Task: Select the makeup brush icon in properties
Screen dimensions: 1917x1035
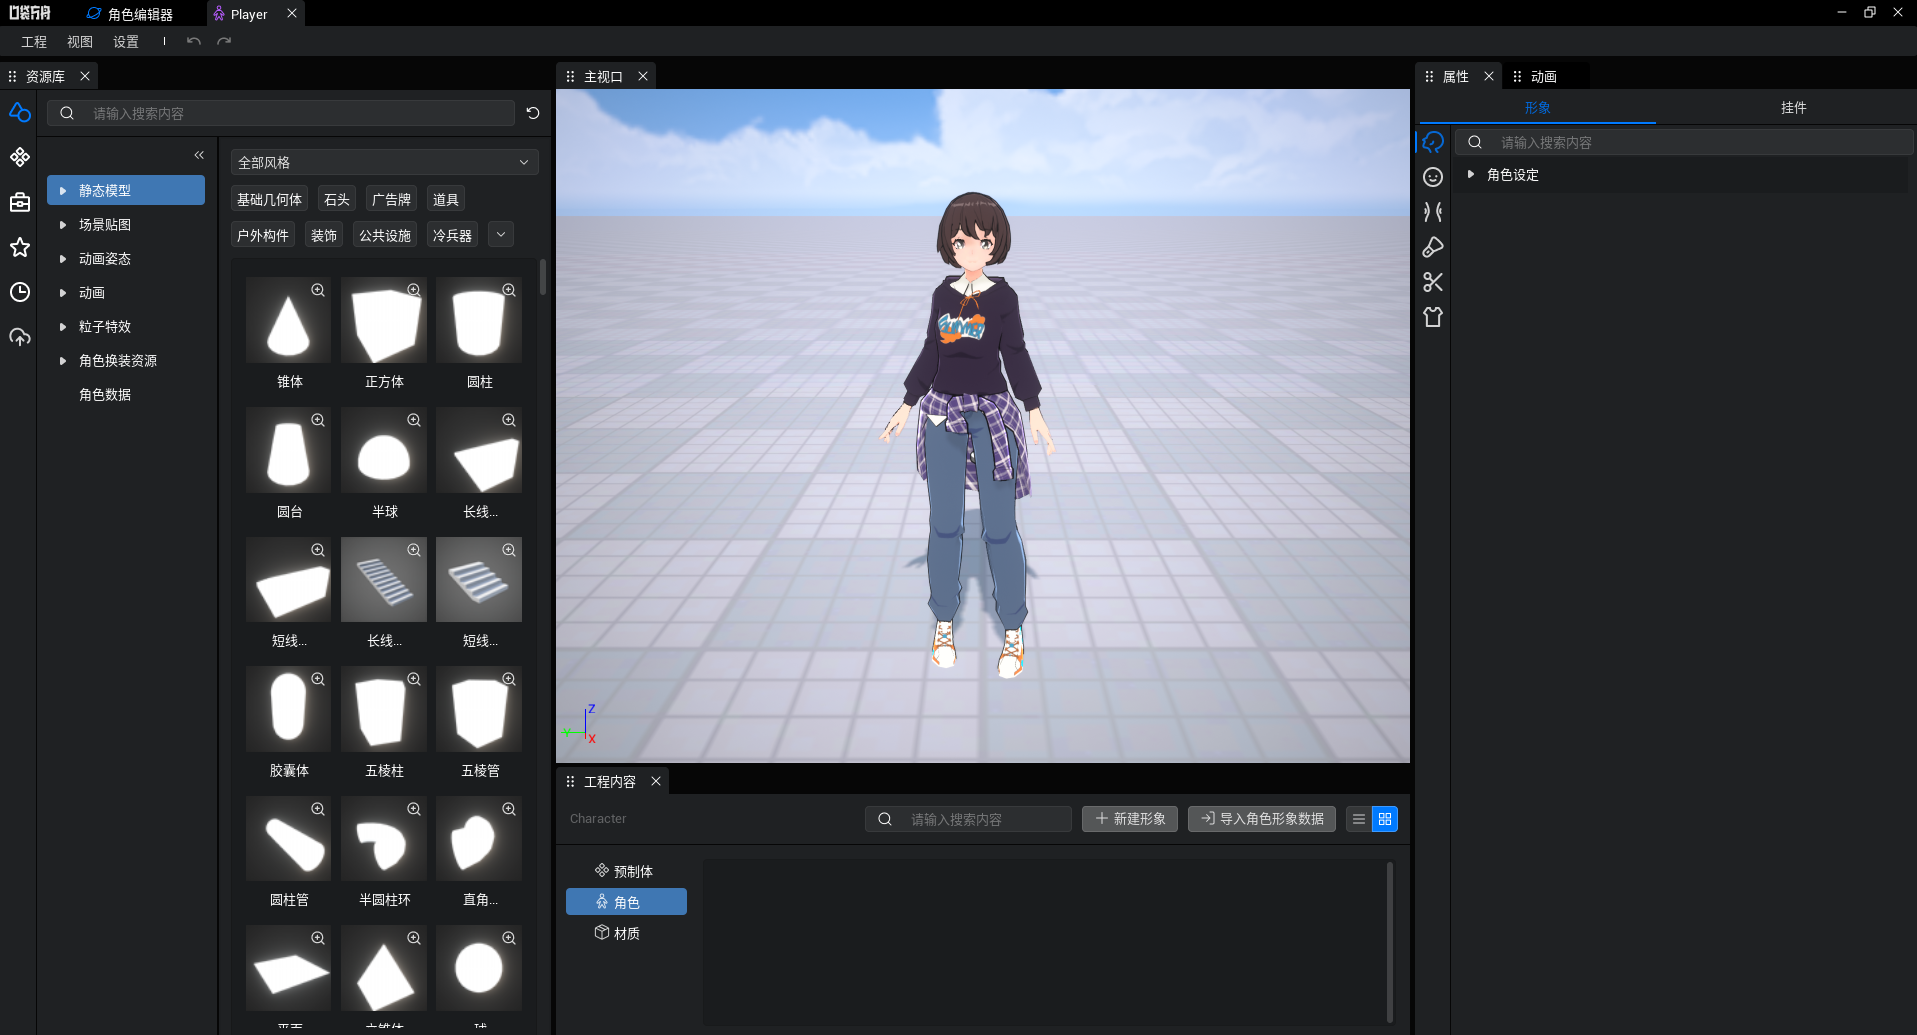Action: [1433, 247]
